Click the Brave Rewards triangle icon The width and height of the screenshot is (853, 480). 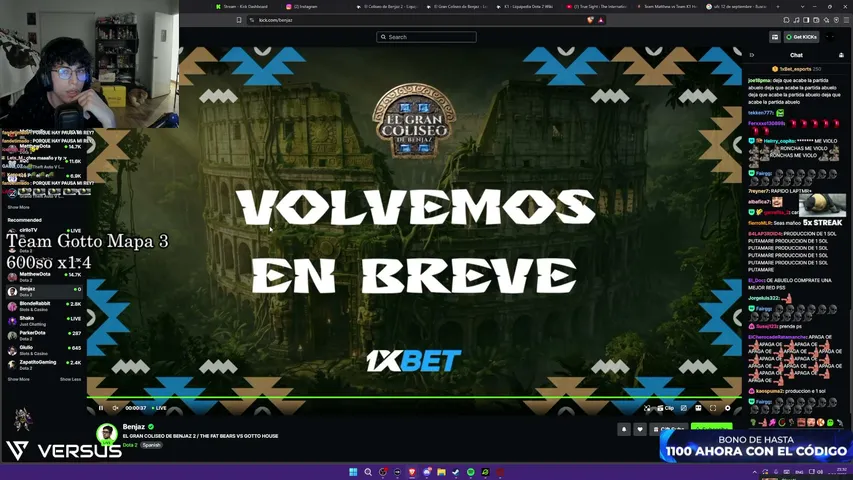click(x=601, y=20)
